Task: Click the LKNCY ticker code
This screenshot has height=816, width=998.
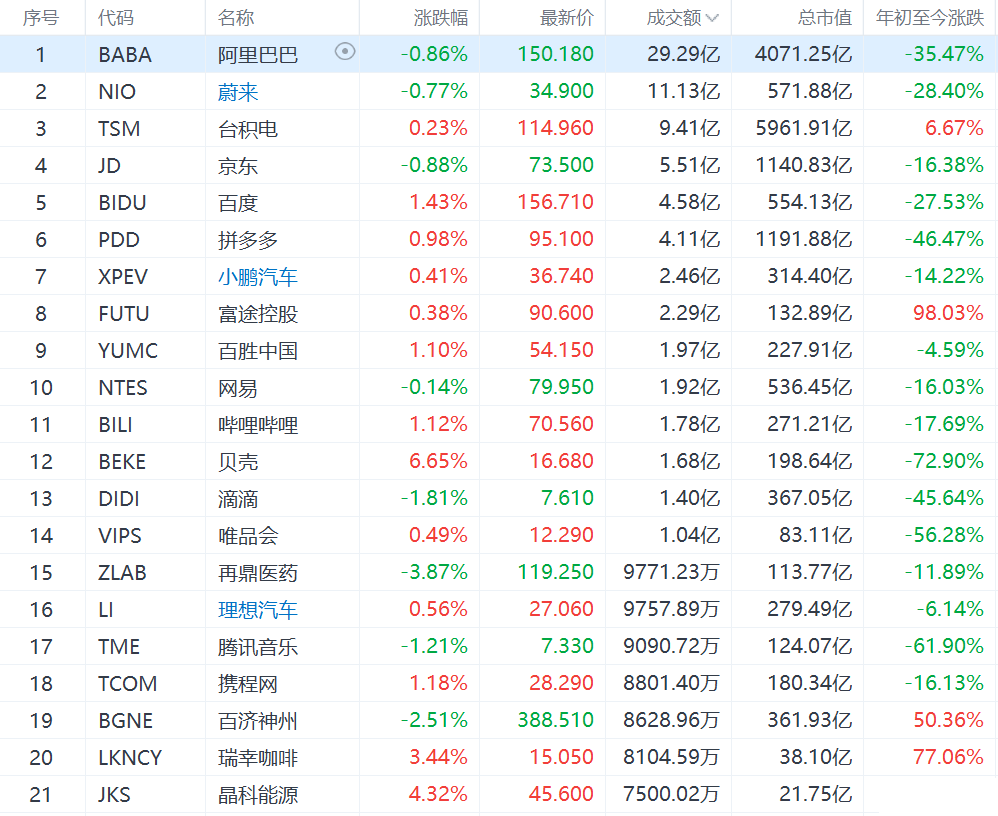Action: [x=130, y=758]
